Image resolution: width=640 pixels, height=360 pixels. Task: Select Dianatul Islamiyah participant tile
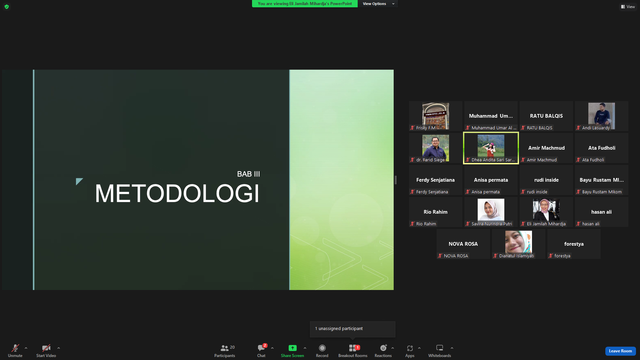(x=518, y=244)
